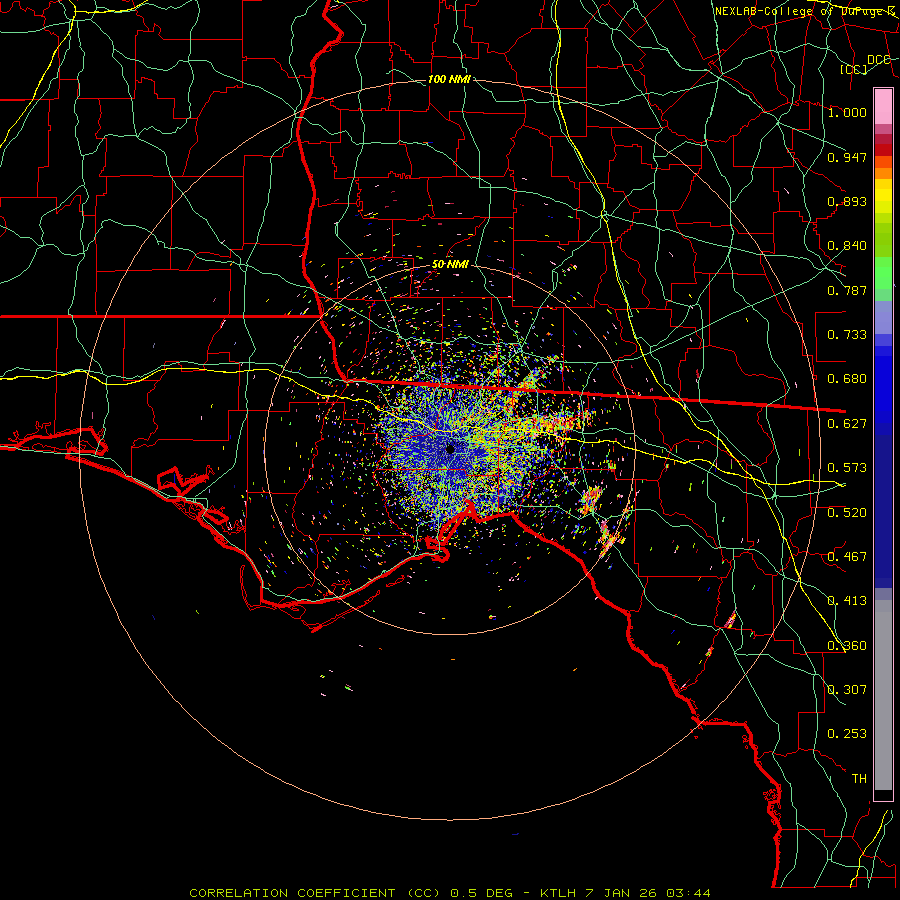Select the 0.413 scale value
900x900 pixels.
(847, 601)
